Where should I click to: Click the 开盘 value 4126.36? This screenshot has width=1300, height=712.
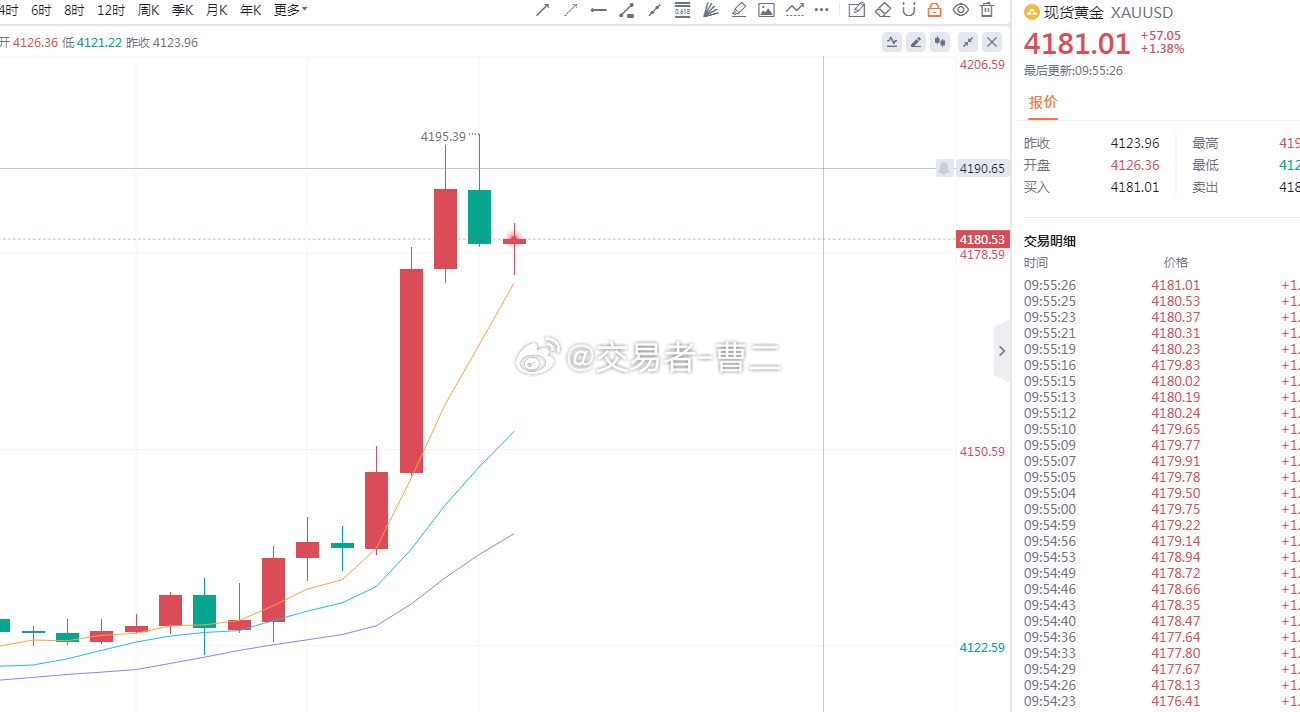1135,165
